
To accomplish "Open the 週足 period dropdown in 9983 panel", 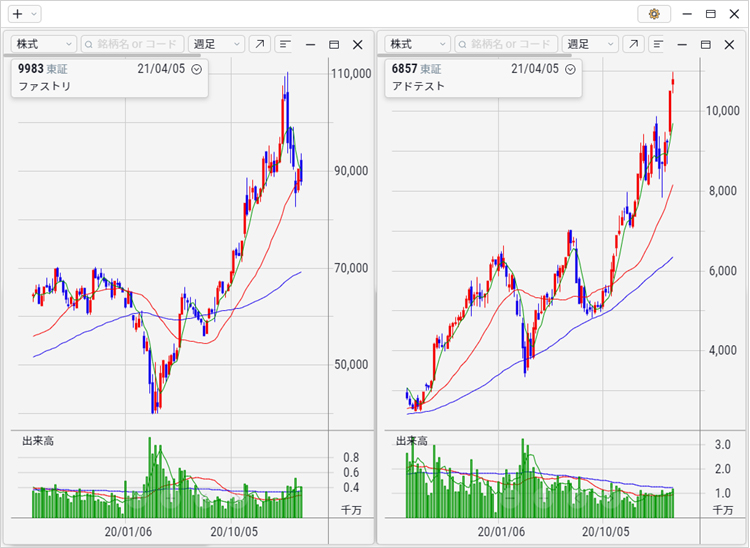I will 216,44.
